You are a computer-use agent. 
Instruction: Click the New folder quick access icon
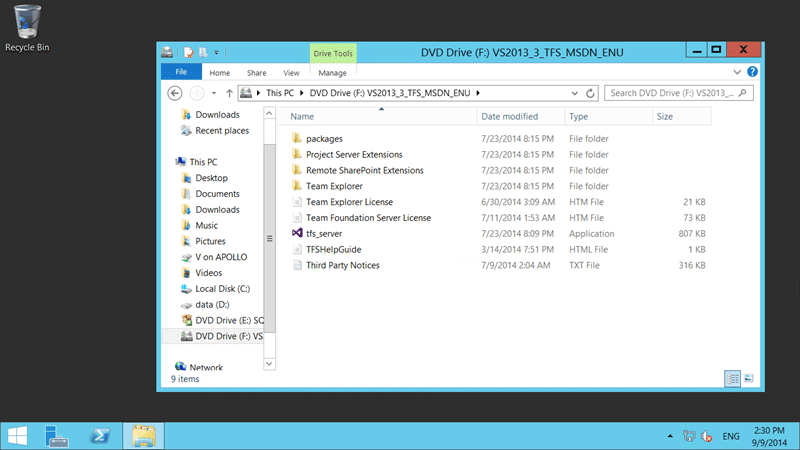click(203, 52)
